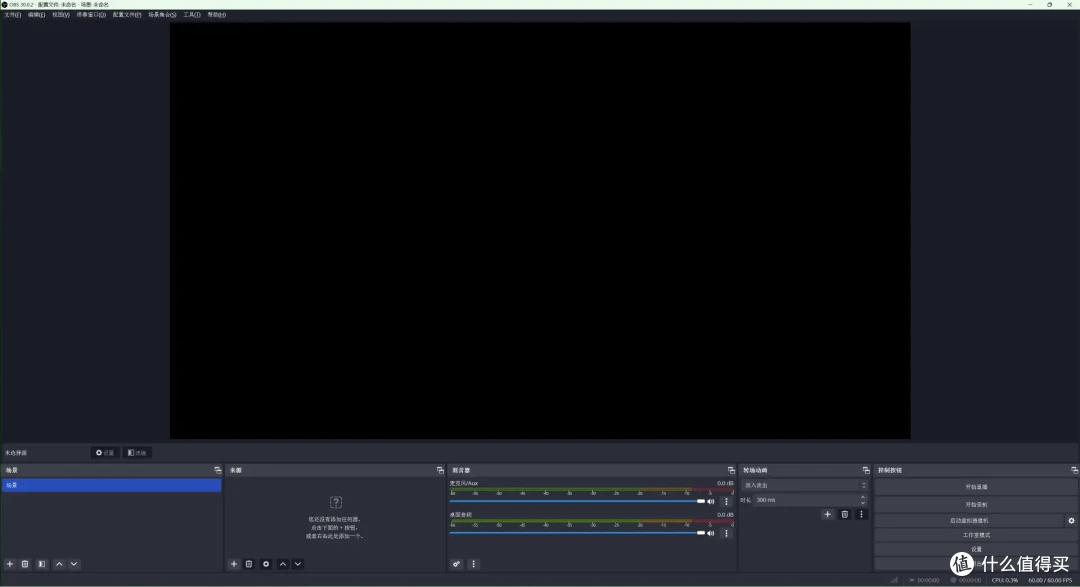Move source up in Sources panel
The width and height of the screenshot is (1080, 587).
tap(282, 564)
